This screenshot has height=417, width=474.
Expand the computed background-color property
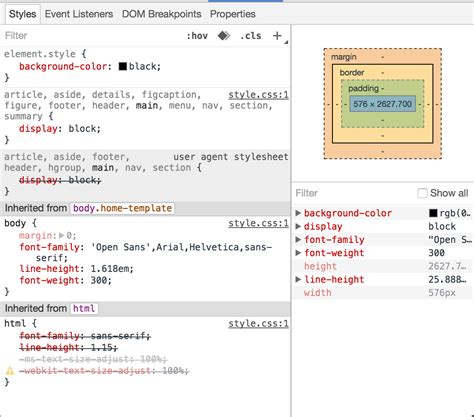pyautogui.click(x=298, y=213)
